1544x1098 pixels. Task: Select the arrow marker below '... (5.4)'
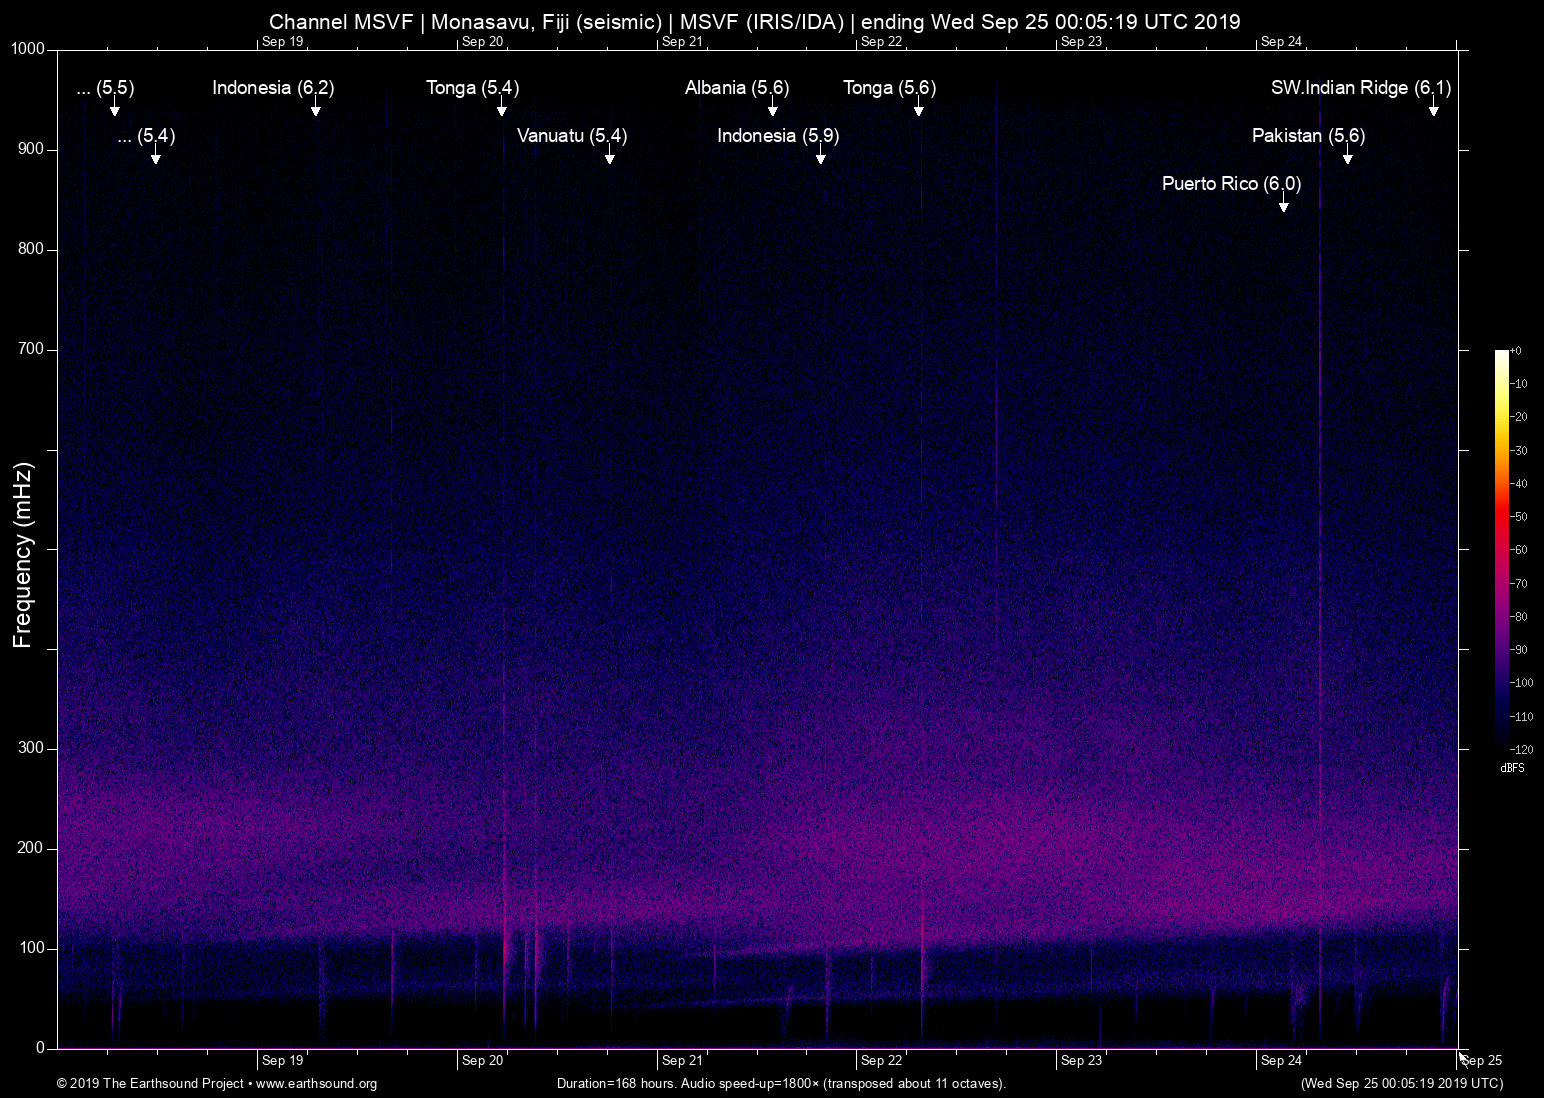point(156,155)
